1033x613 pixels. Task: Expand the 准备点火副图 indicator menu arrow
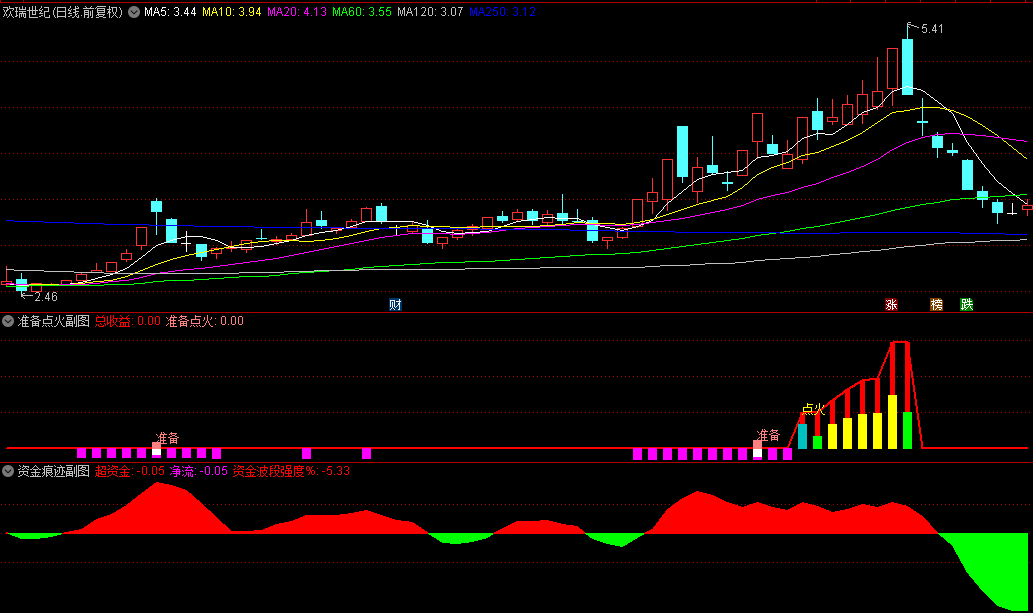[x=9, y=321]
